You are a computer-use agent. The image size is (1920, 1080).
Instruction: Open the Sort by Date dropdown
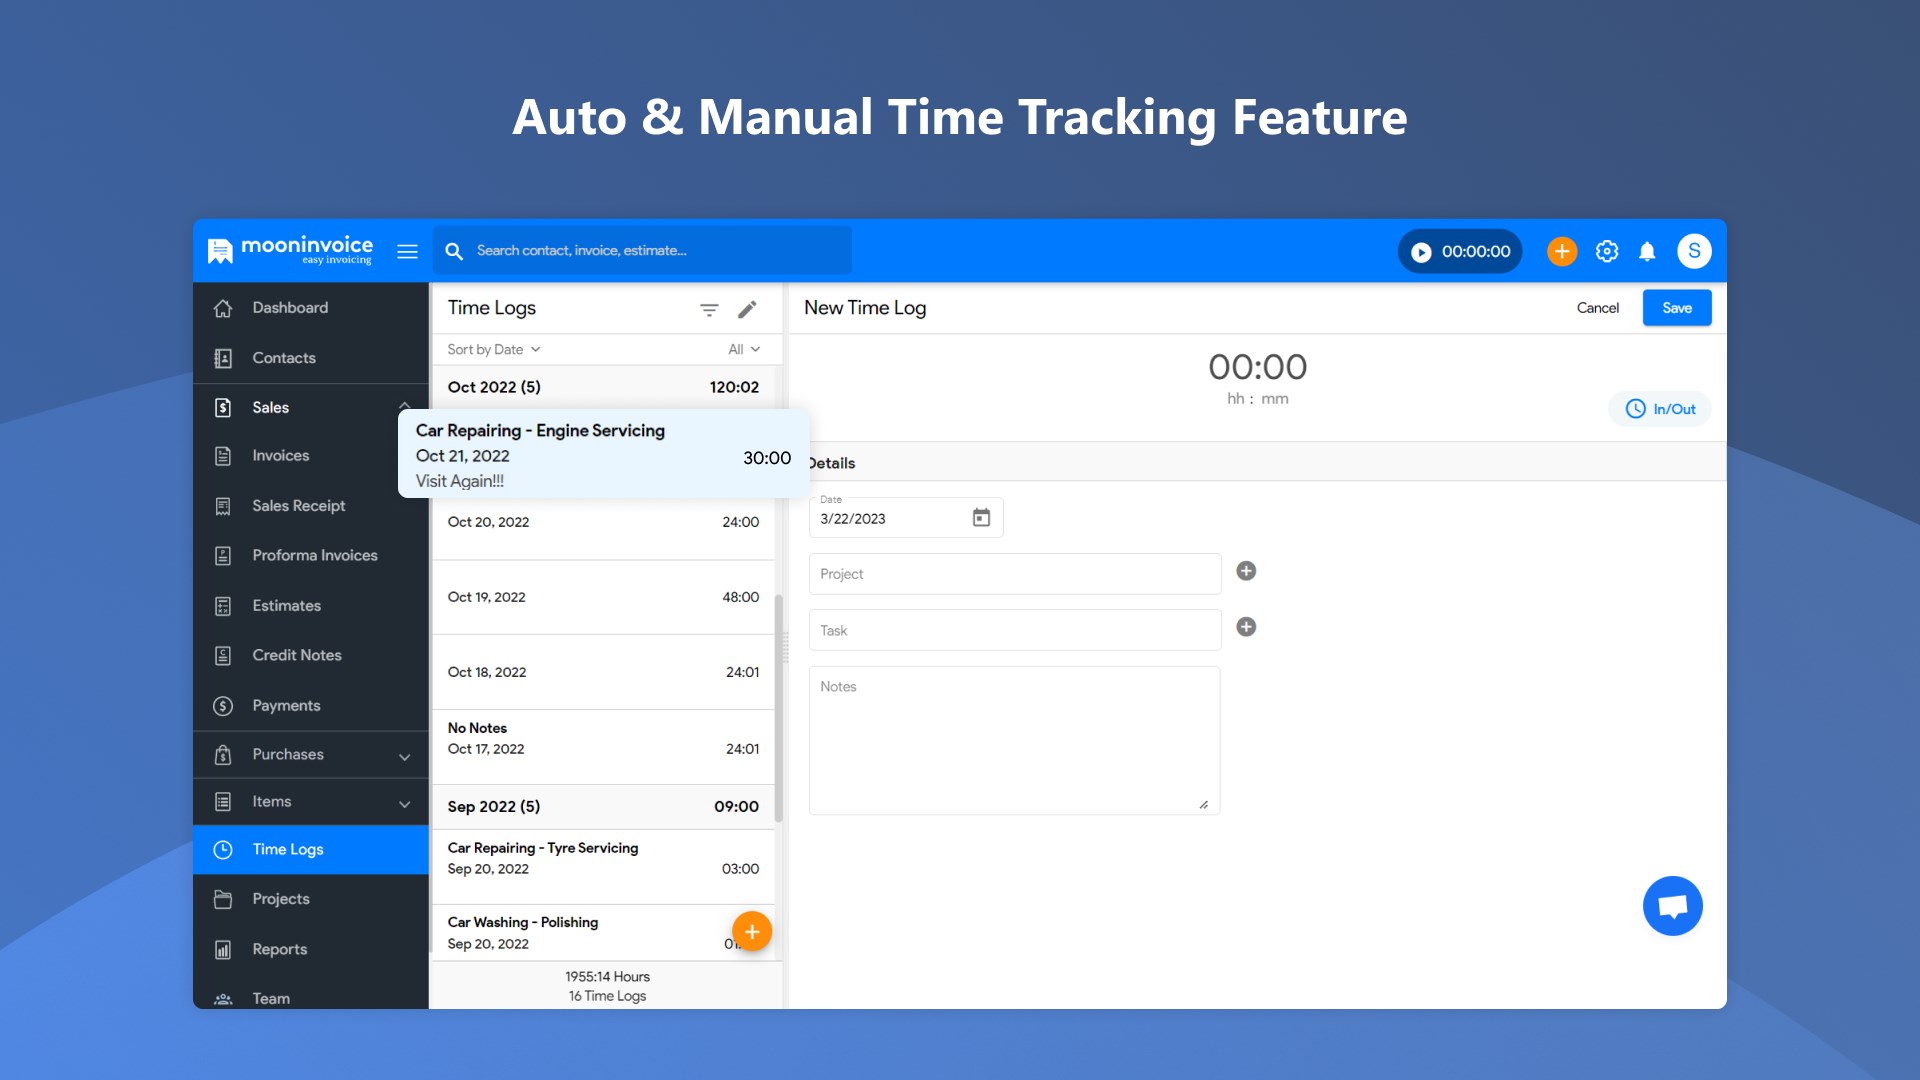[494, 349]
